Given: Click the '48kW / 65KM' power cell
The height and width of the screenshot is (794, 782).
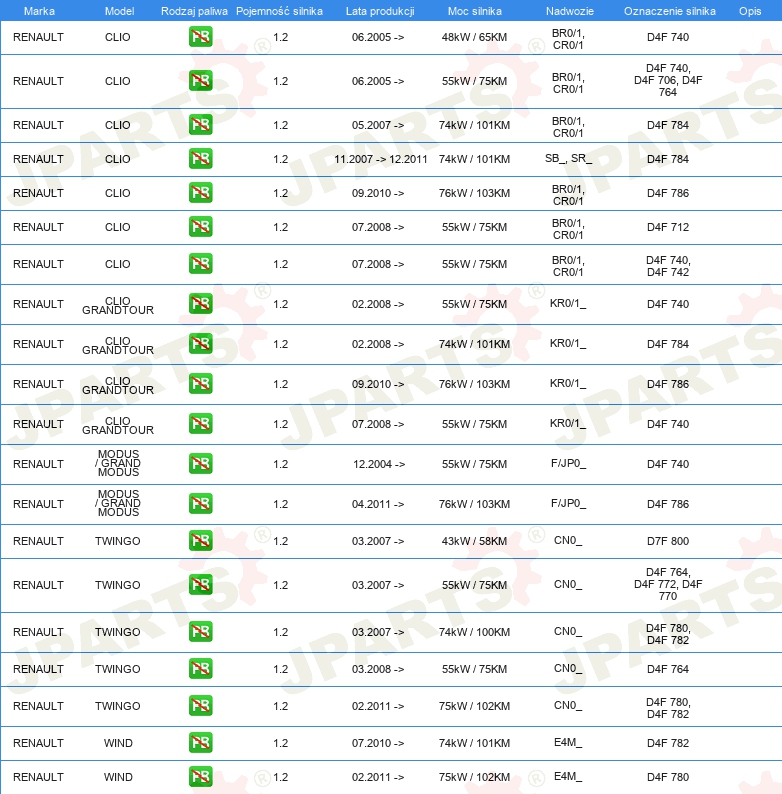Looking at the screenshot, I should [474, 37].
